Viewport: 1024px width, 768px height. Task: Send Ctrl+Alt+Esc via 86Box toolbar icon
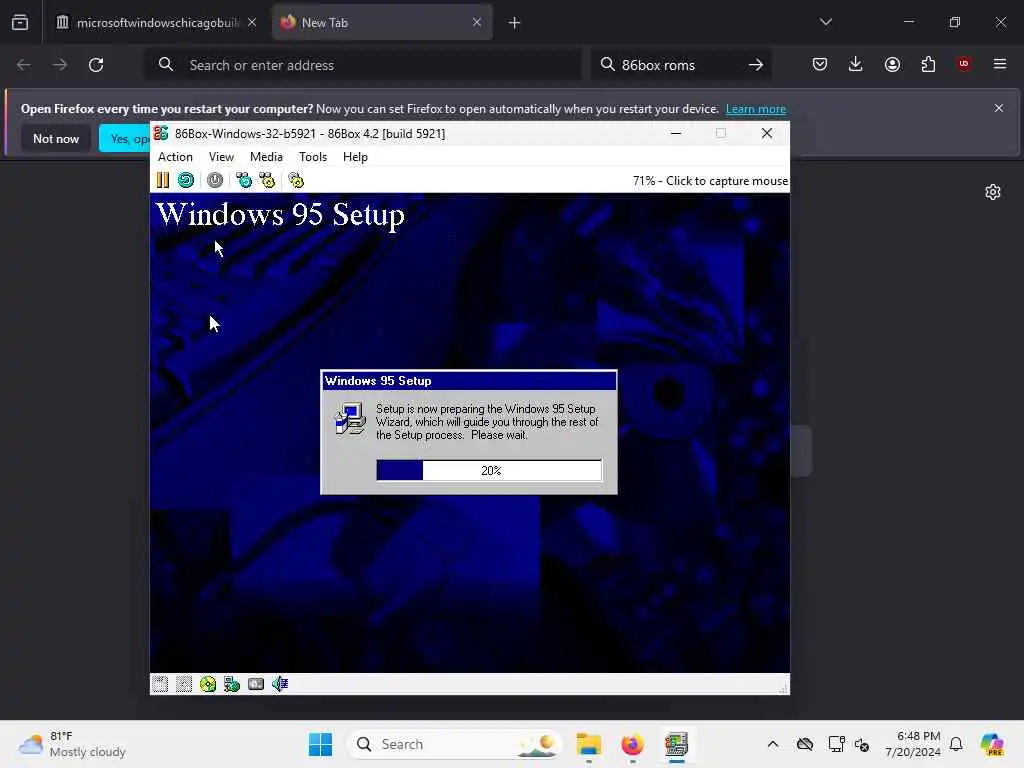(x=267, y=180)
